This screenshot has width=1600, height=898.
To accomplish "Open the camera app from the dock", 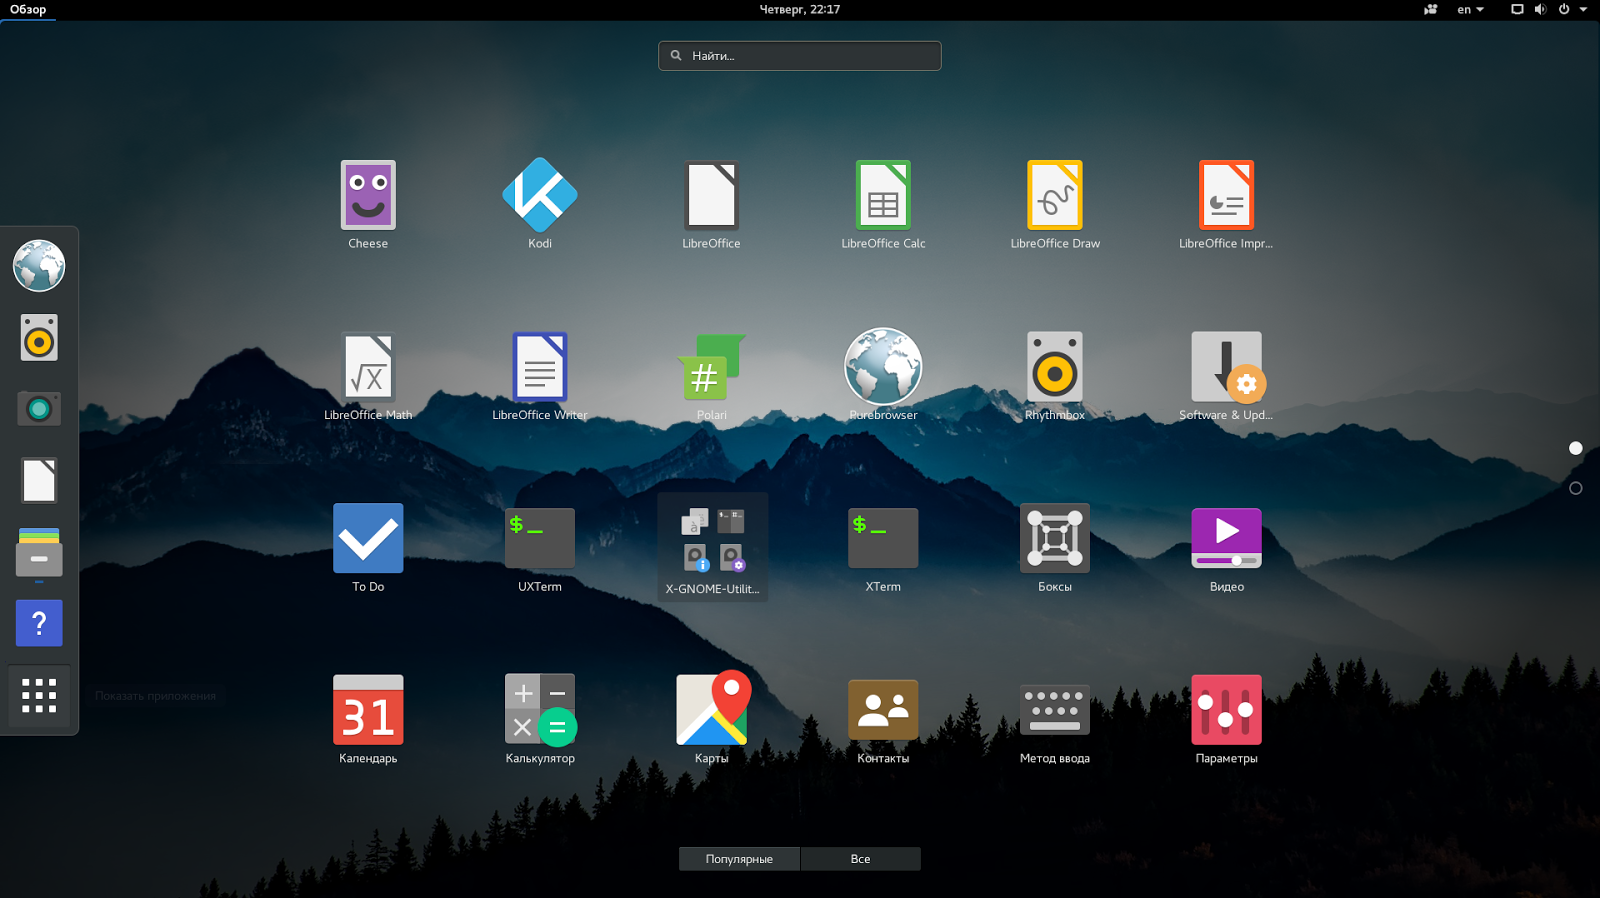I will point(39,409).
